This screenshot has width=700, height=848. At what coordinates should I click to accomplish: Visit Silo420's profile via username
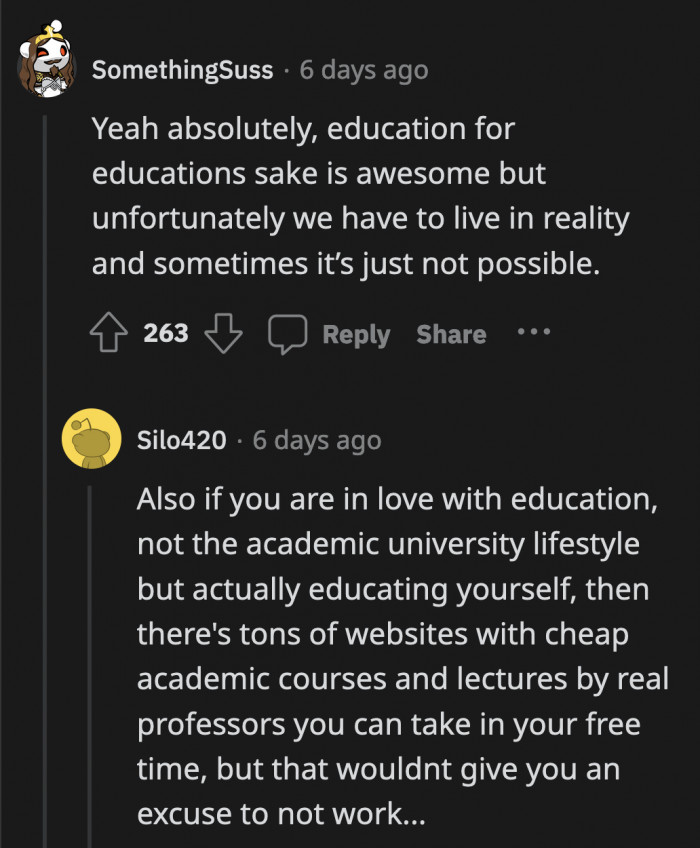click(182, 441)
